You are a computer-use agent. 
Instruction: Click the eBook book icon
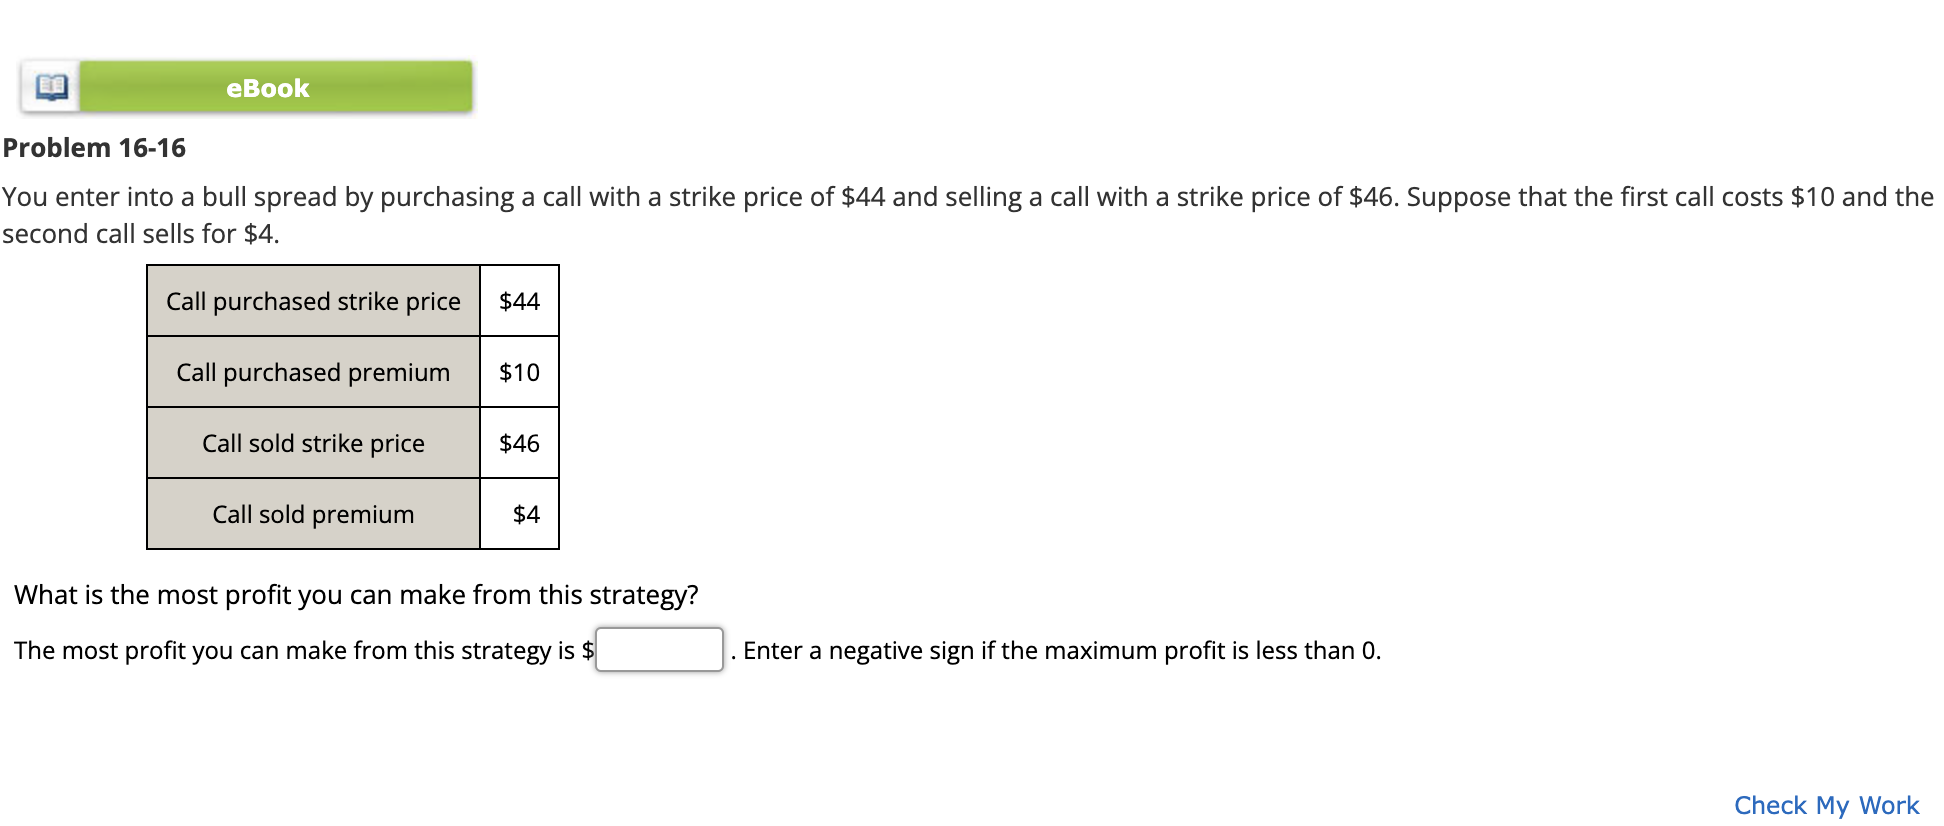tap(50, 87)
